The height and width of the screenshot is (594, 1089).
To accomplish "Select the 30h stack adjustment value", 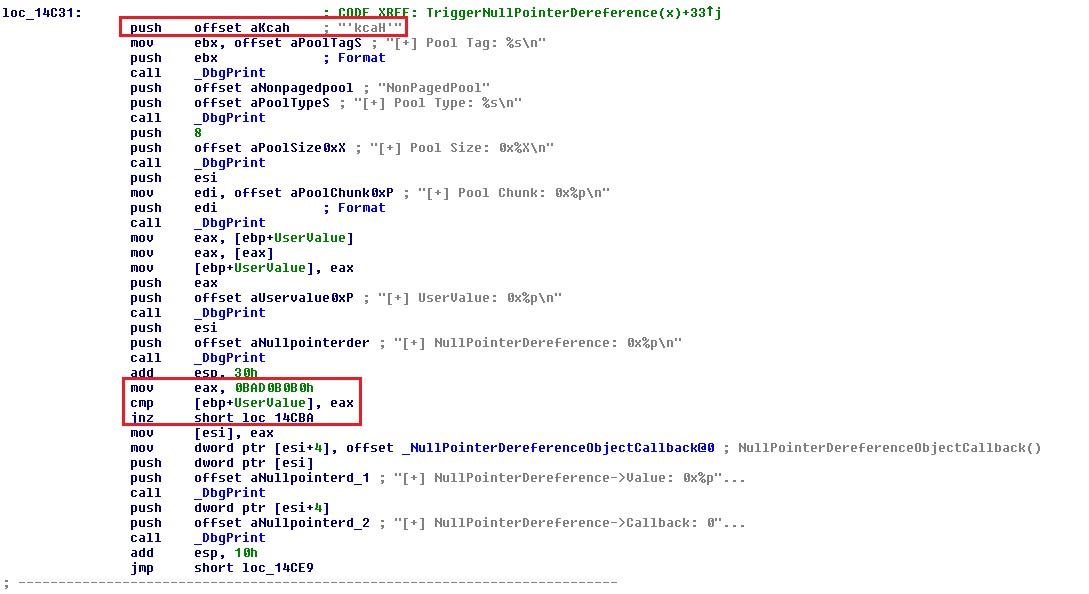I will point(246,373).
